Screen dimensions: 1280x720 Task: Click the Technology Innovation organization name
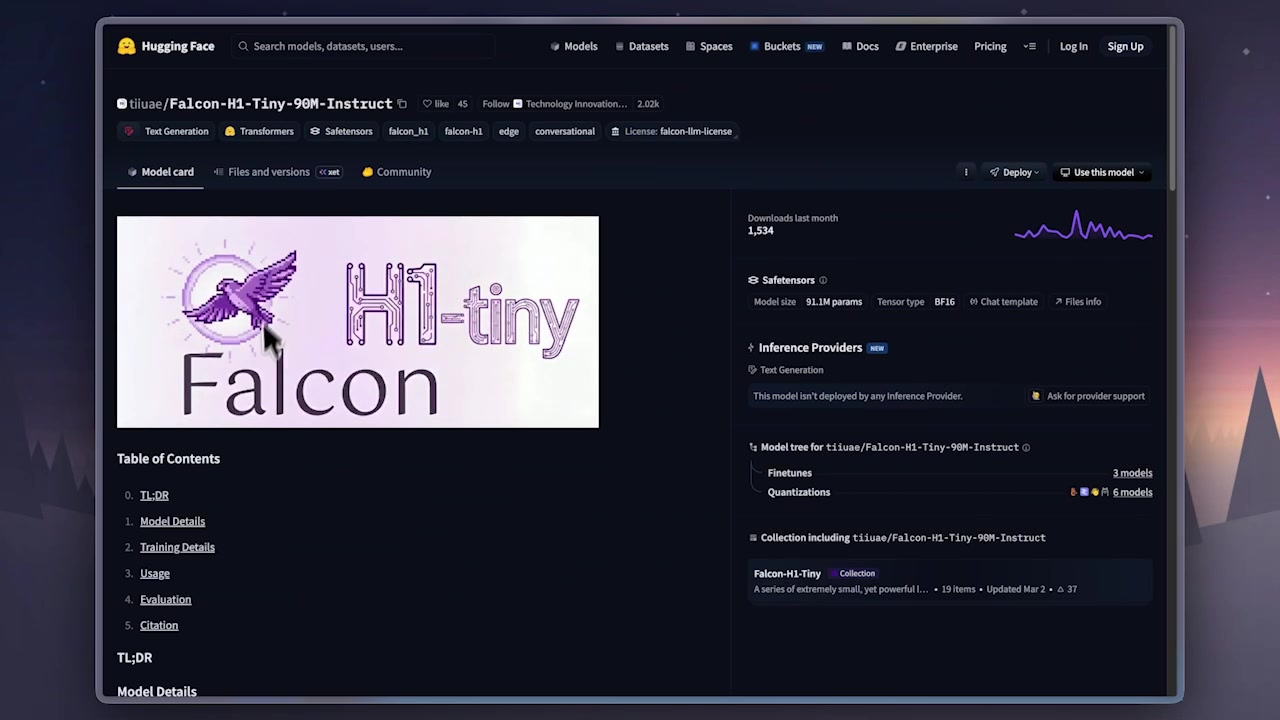pos(576,104)
